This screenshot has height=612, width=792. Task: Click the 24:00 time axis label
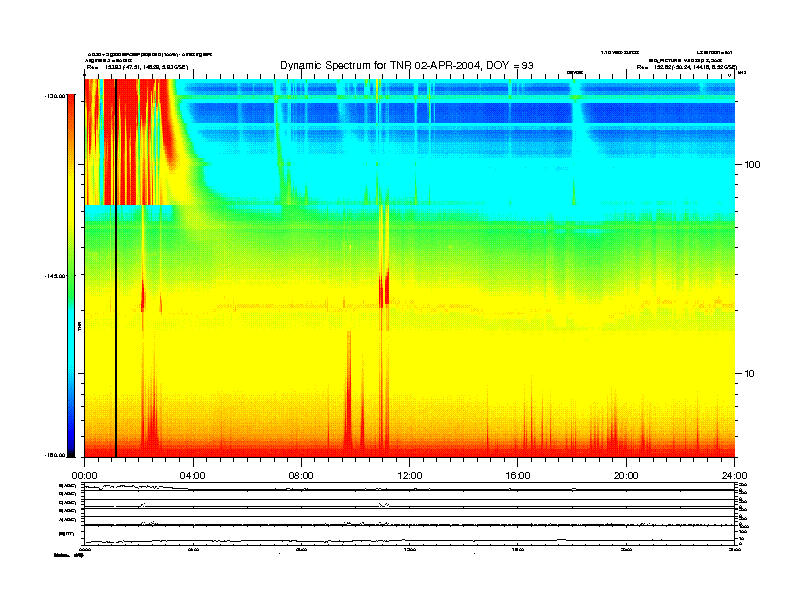pyautogui.click(x=734, y=476)
